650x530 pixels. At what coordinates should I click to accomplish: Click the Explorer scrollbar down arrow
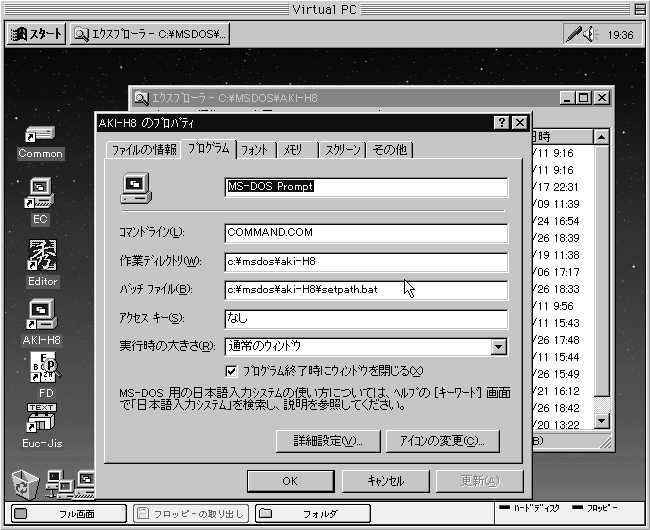click(601, 421)
